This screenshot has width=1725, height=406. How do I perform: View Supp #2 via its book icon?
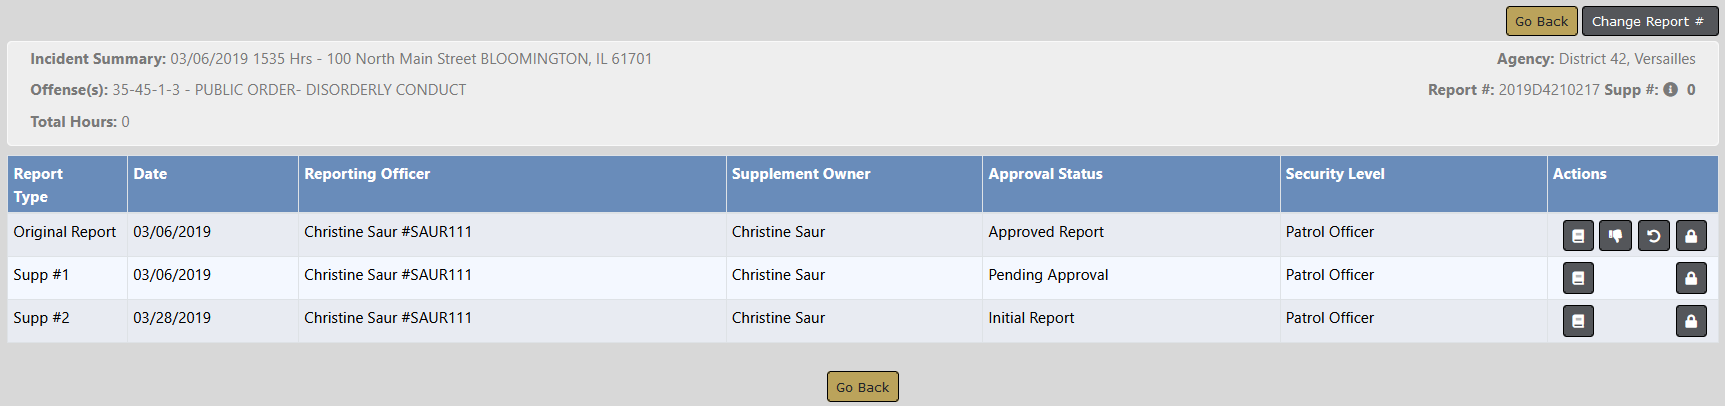coord(1578,321)
